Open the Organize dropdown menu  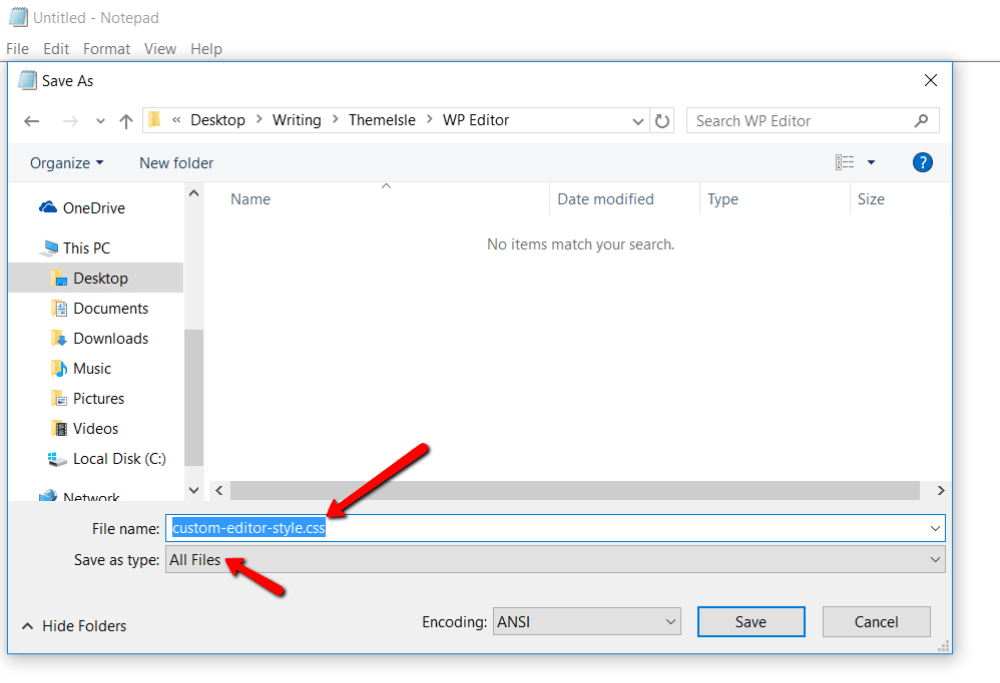(65, 162)
